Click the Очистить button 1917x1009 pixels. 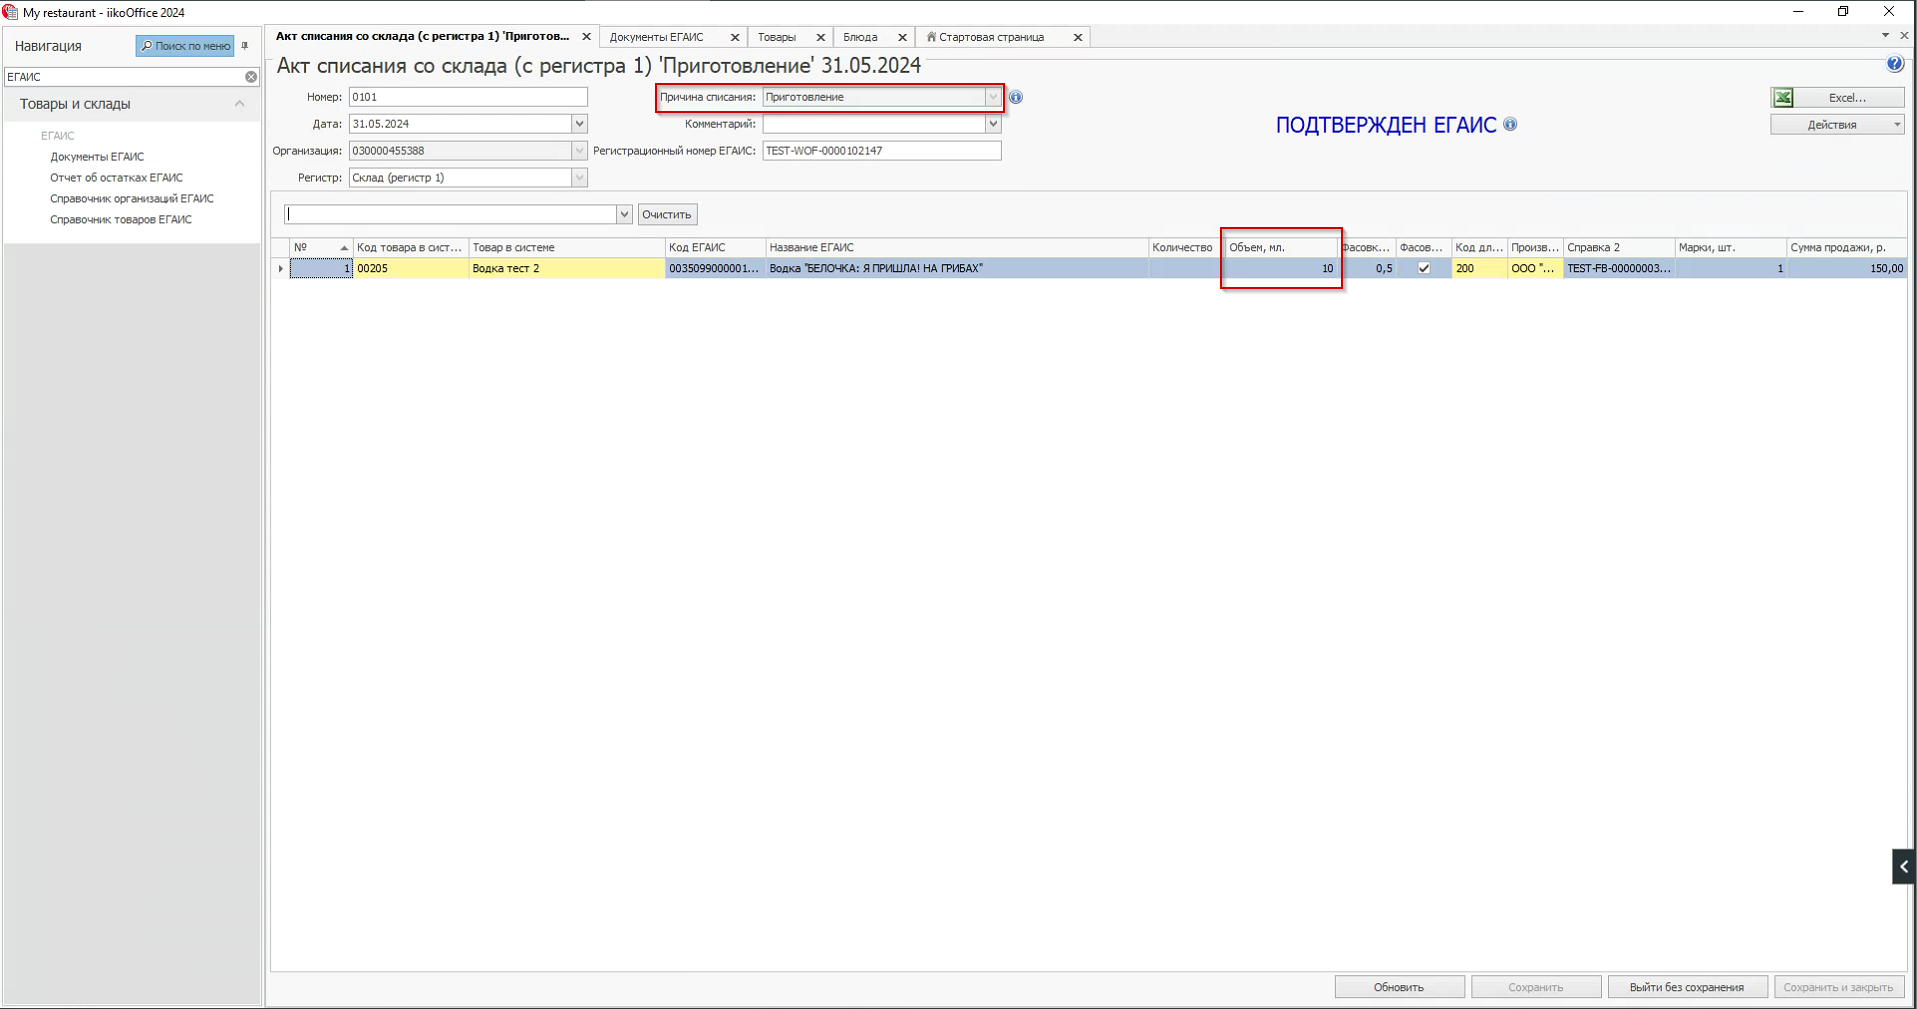[x=667, y=214]
